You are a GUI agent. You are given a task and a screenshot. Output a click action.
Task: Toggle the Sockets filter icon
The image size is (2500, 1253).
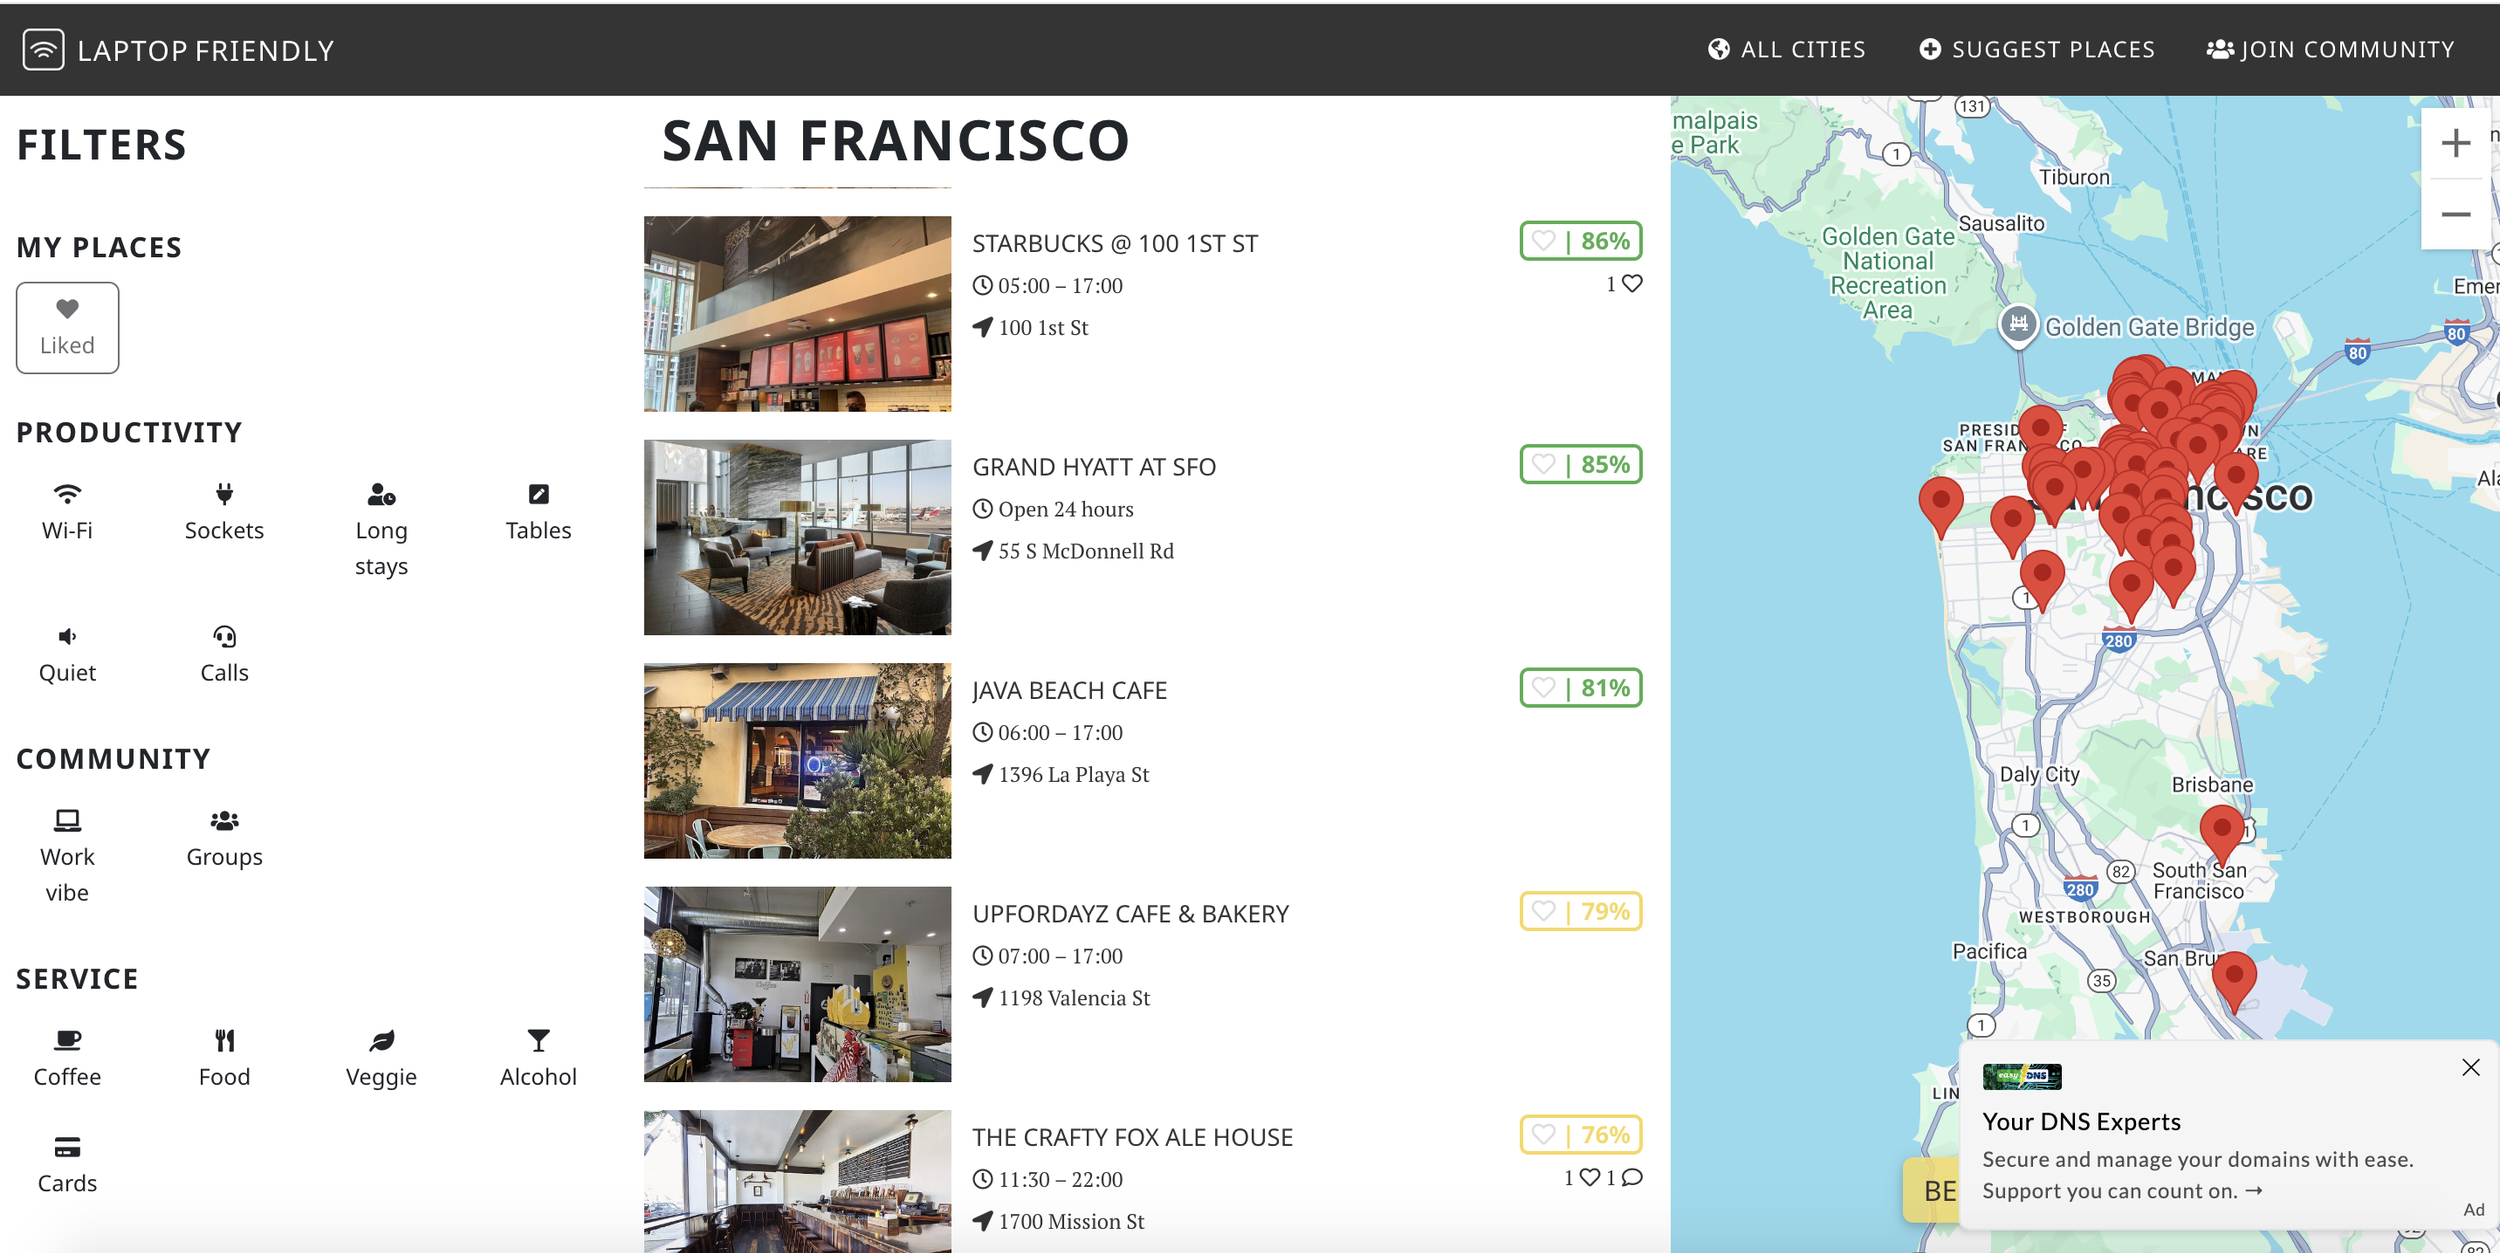click(x=224, y=493)
